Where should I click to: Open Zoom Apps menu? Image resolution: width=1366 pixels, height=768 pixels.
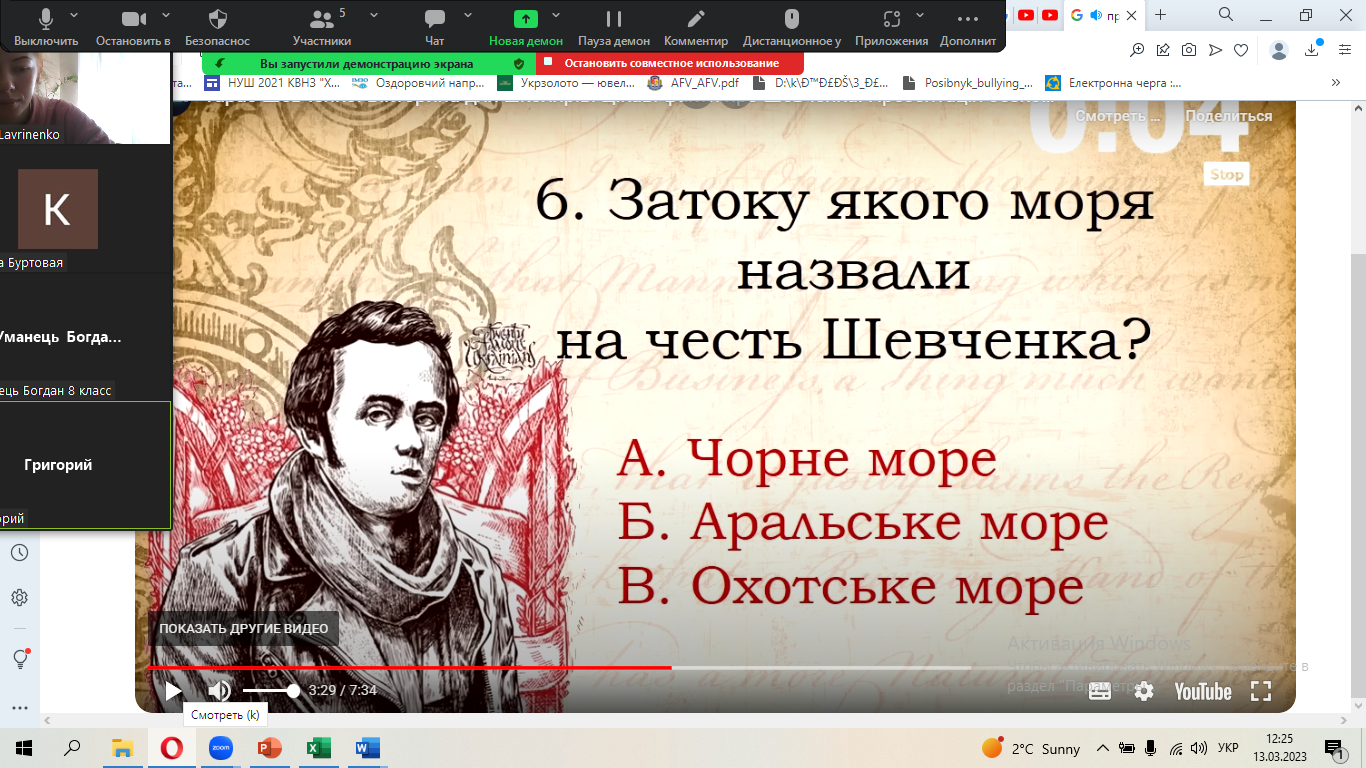coord(892,27)
